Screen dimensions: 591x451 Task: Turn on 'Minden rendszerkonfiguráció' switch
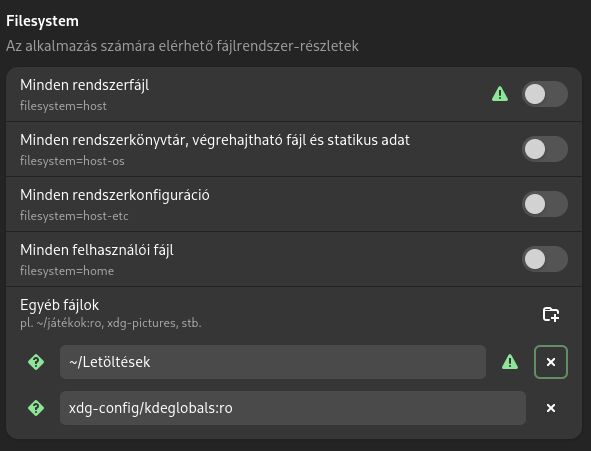(x=545, y=204)
